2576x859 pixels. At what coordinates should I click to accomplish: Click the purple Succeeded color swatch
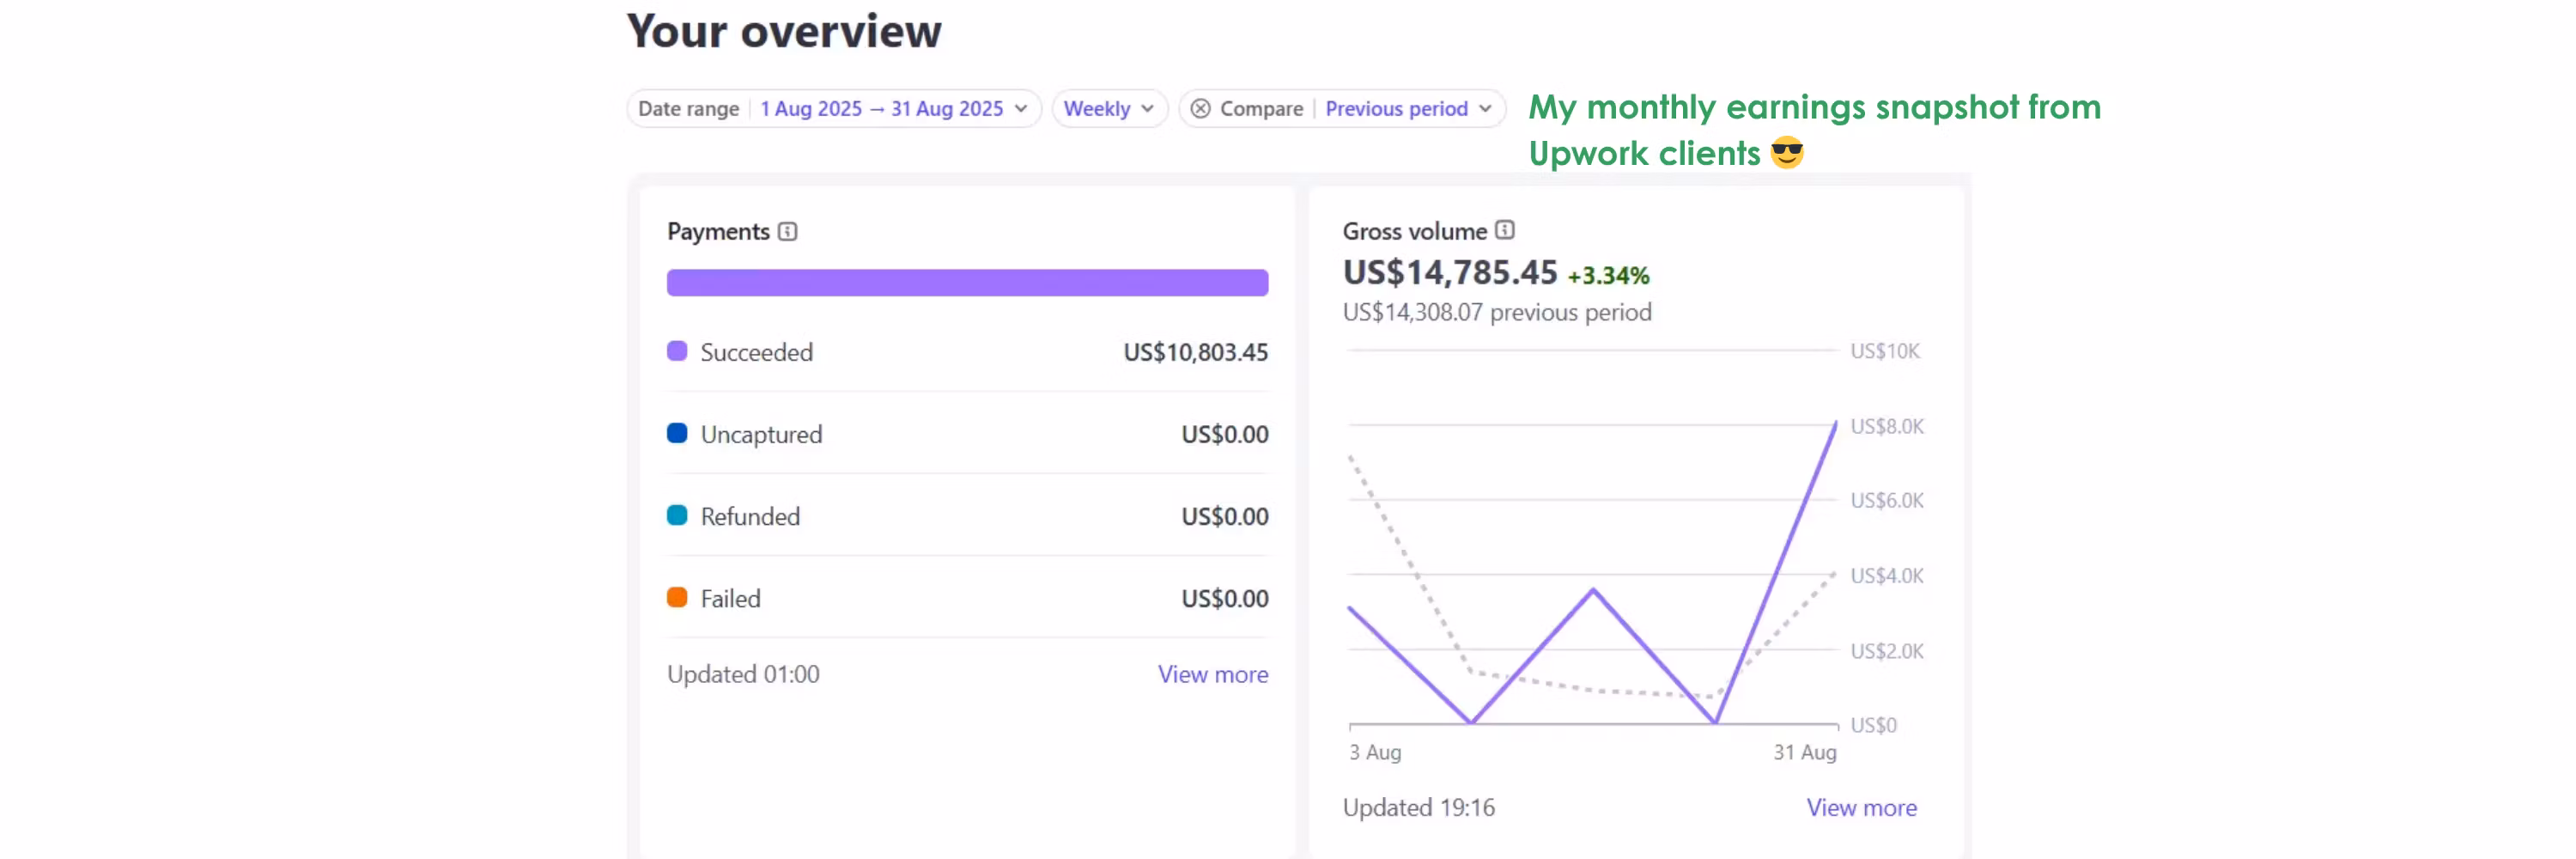click(677, 351)
